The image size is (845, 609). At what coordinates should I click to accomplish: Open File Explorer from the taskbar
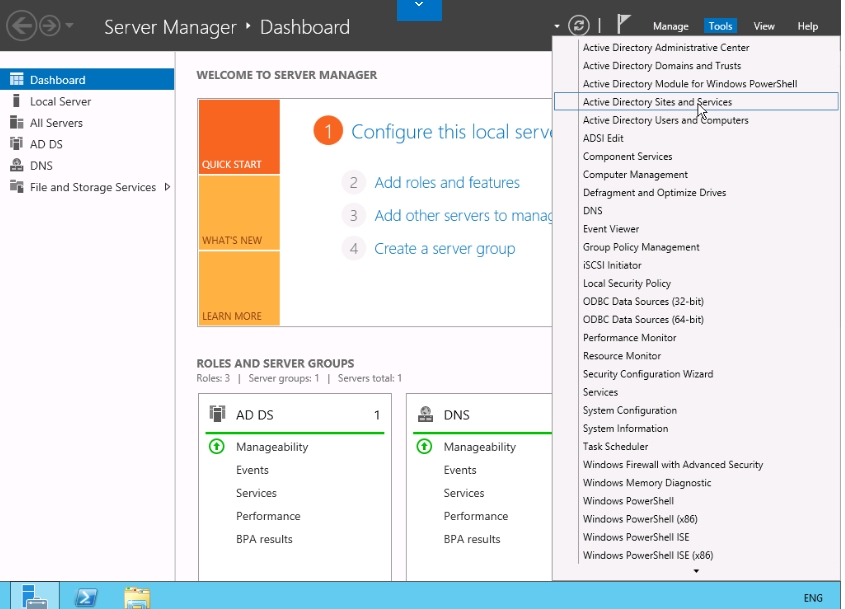pos(138,597)
